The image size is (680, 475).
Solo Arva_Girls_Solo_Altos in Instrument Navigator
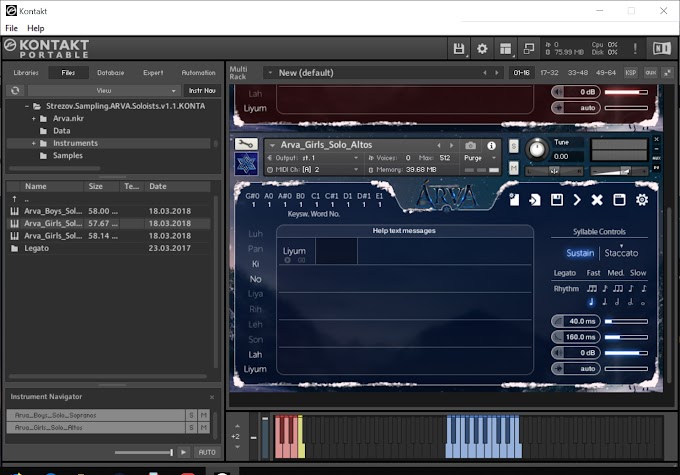coord(191,428)
